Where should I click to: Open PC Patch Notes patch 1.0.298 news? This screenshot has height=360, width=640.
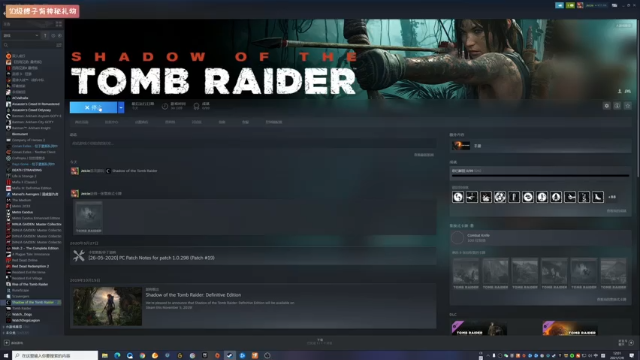(x=151, y=258)
